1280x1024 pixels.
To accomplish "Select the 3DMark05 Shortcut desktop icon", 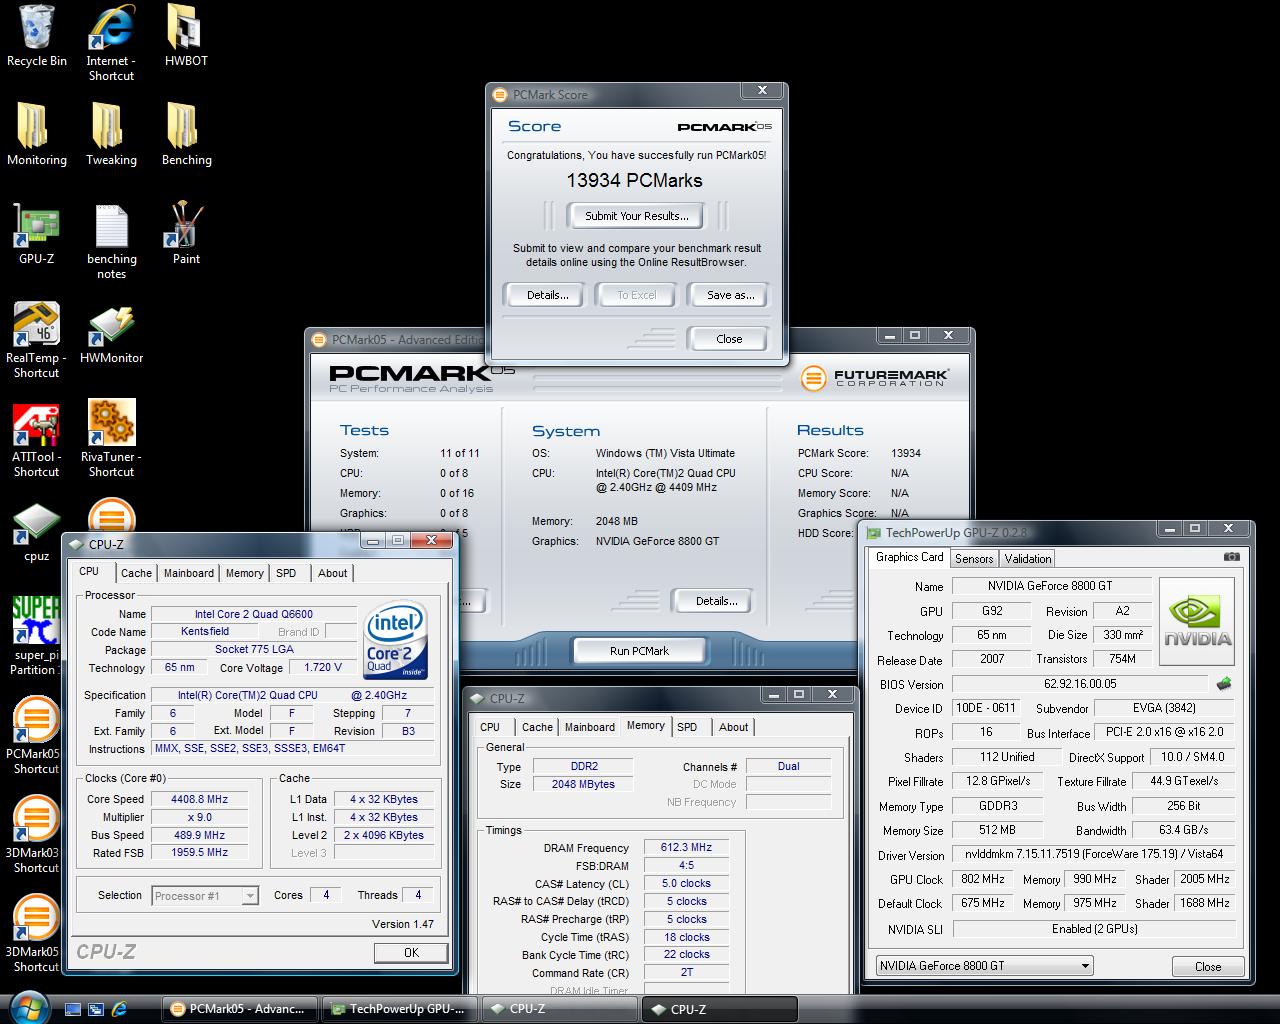I will tap(35, 933).
